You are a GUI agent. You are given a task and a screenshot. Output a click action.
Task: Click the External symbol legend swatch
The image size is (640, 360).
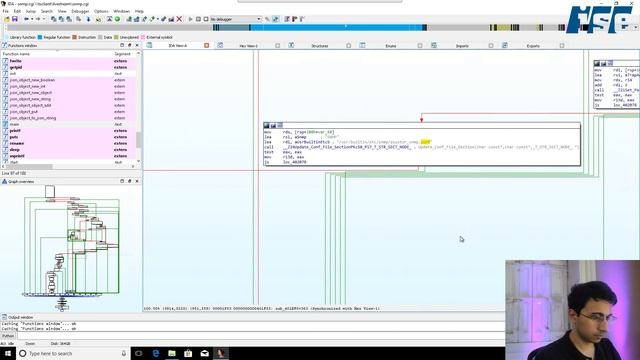[143, 37]
